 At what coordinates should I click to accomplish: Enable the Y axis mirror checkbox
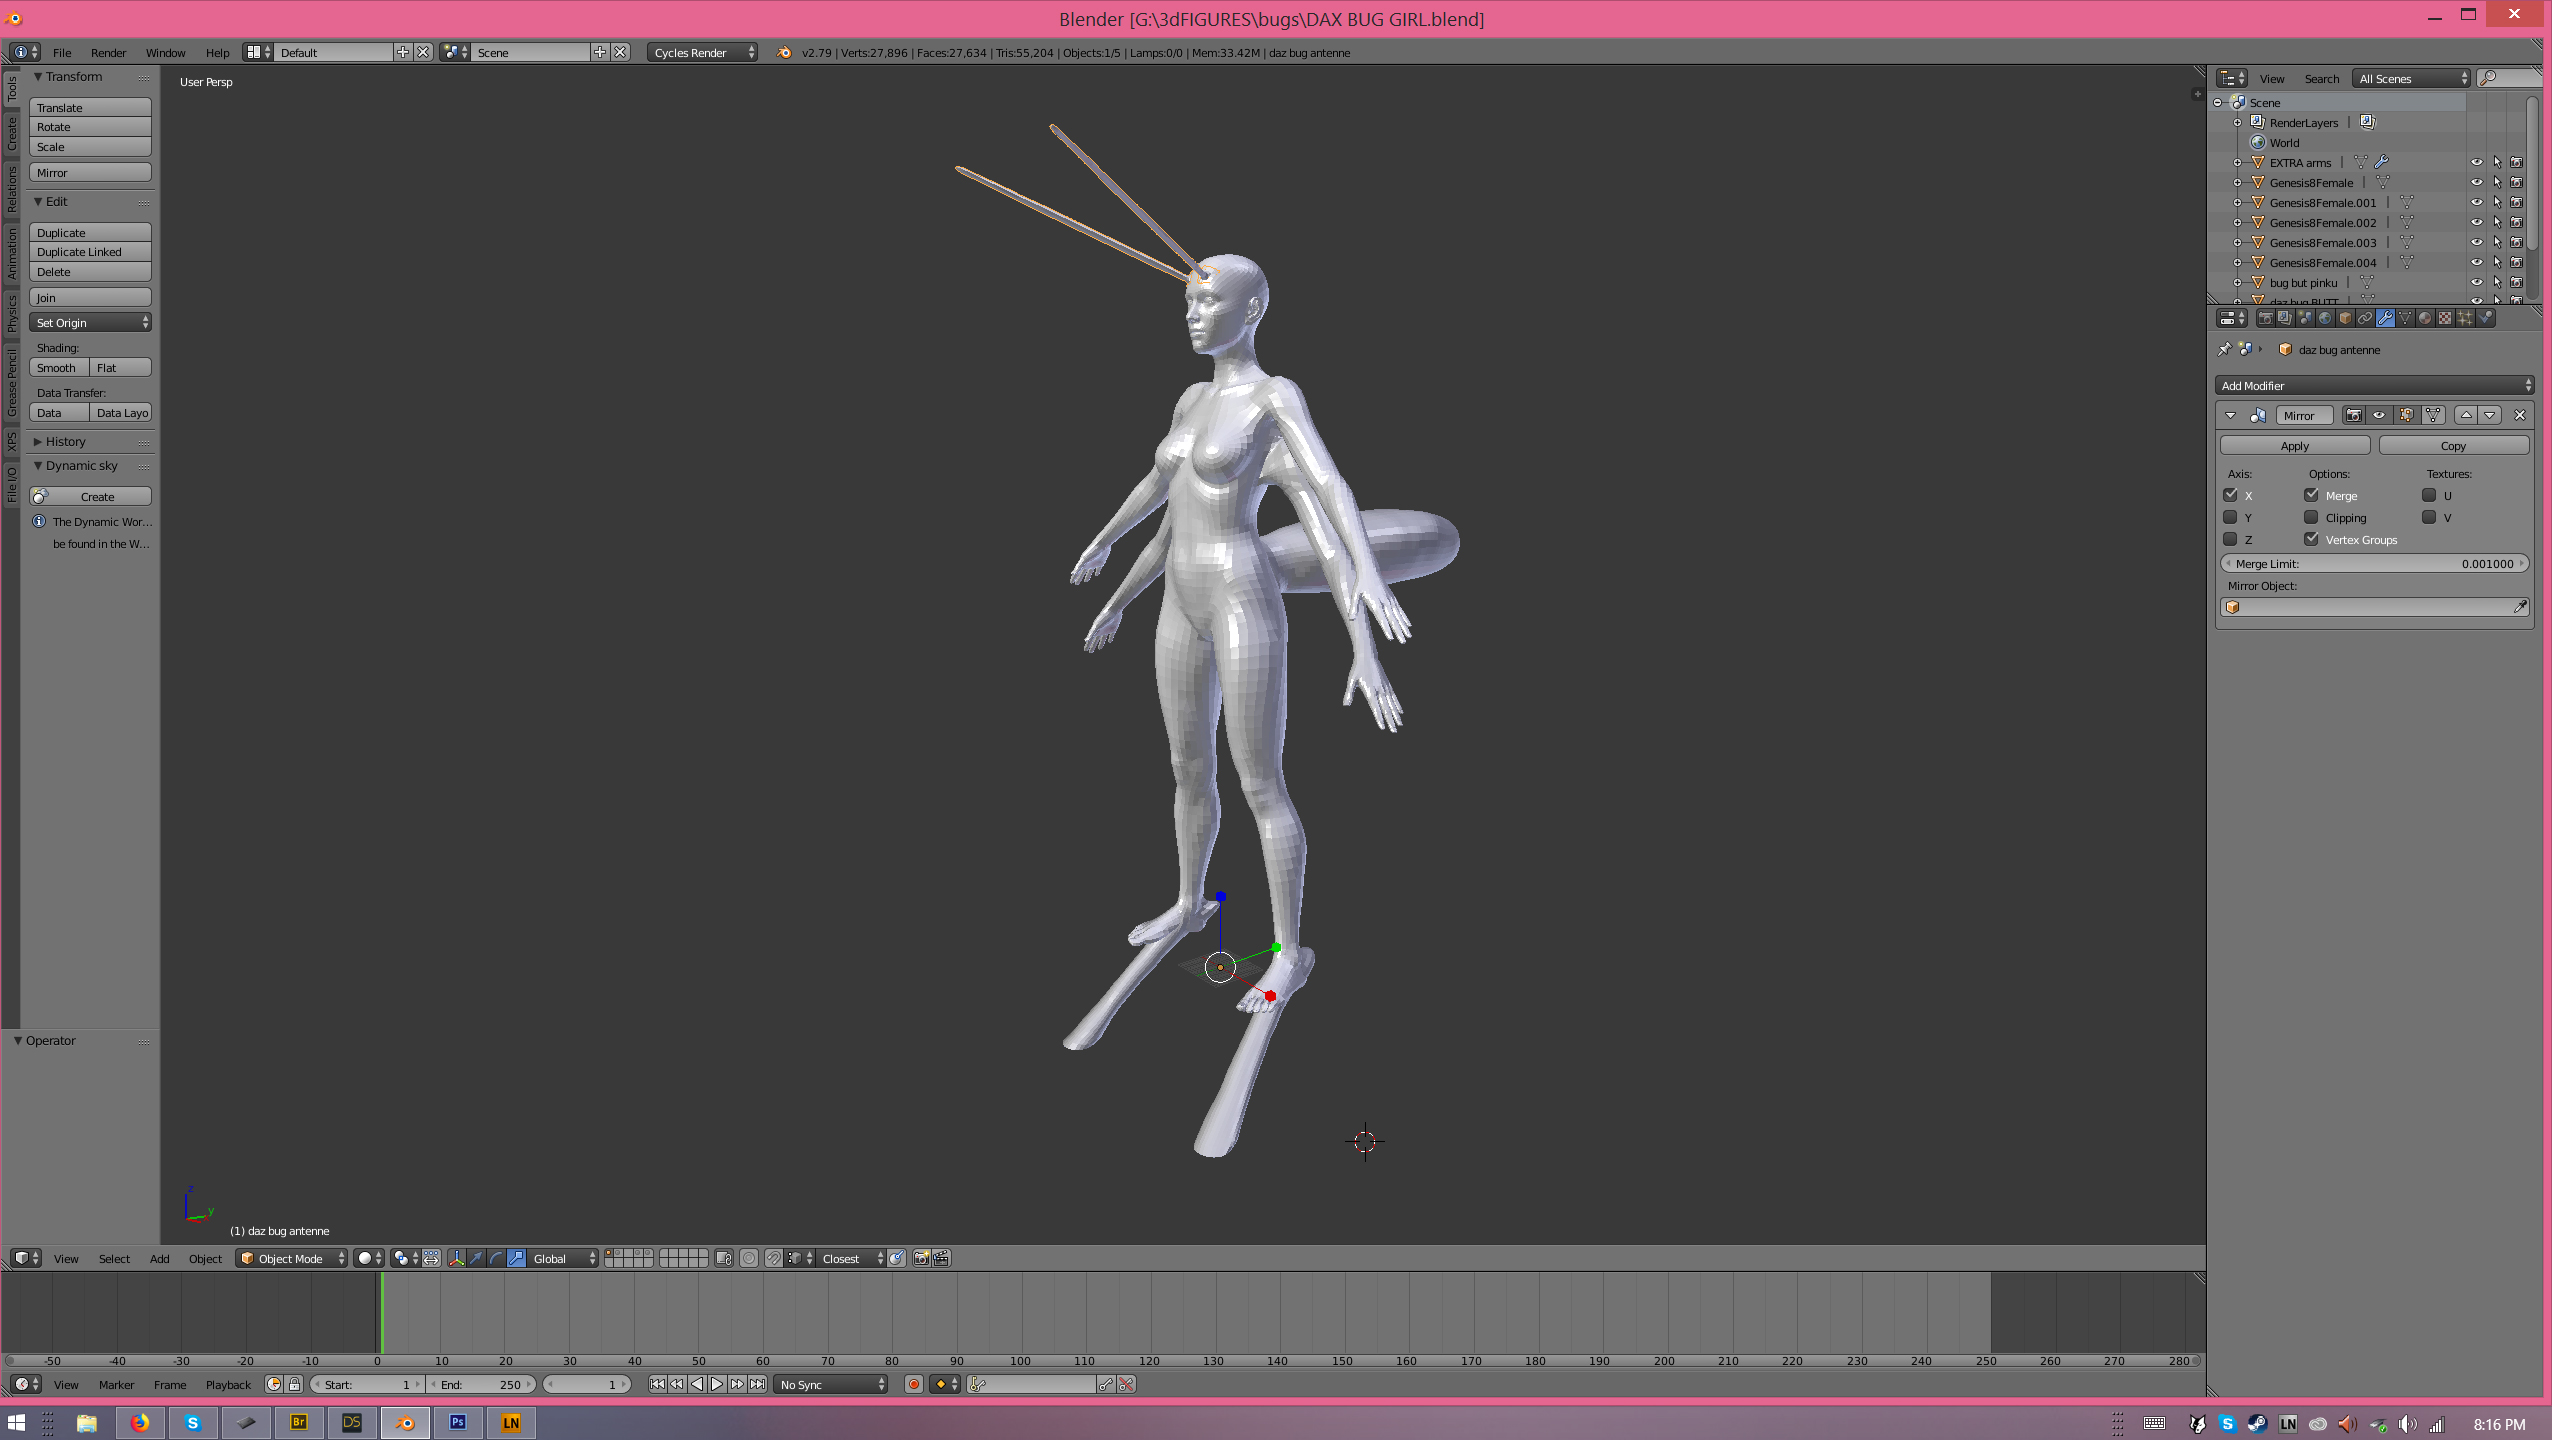coord(2230,517)
